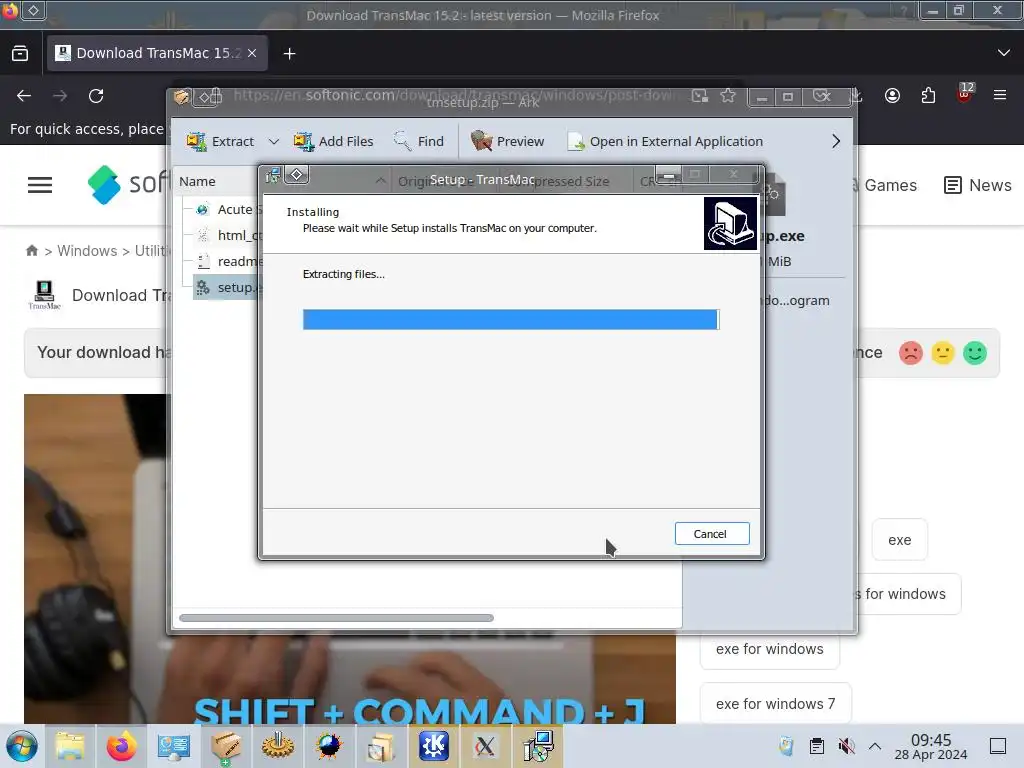Rate experience with green happy face
The height and width of the screenshot is (768, 1024).
coord(975,353)
